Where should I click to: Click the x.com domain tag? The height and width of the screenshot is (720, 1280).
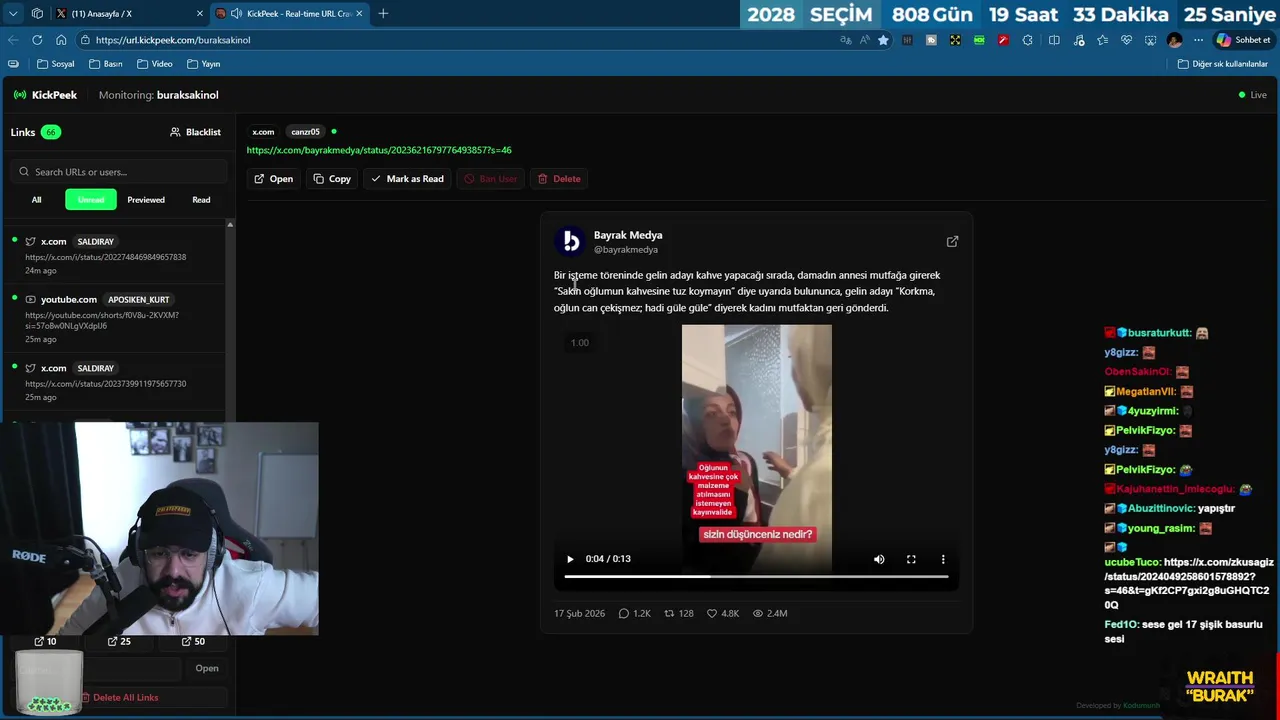(x=263, y=132)
